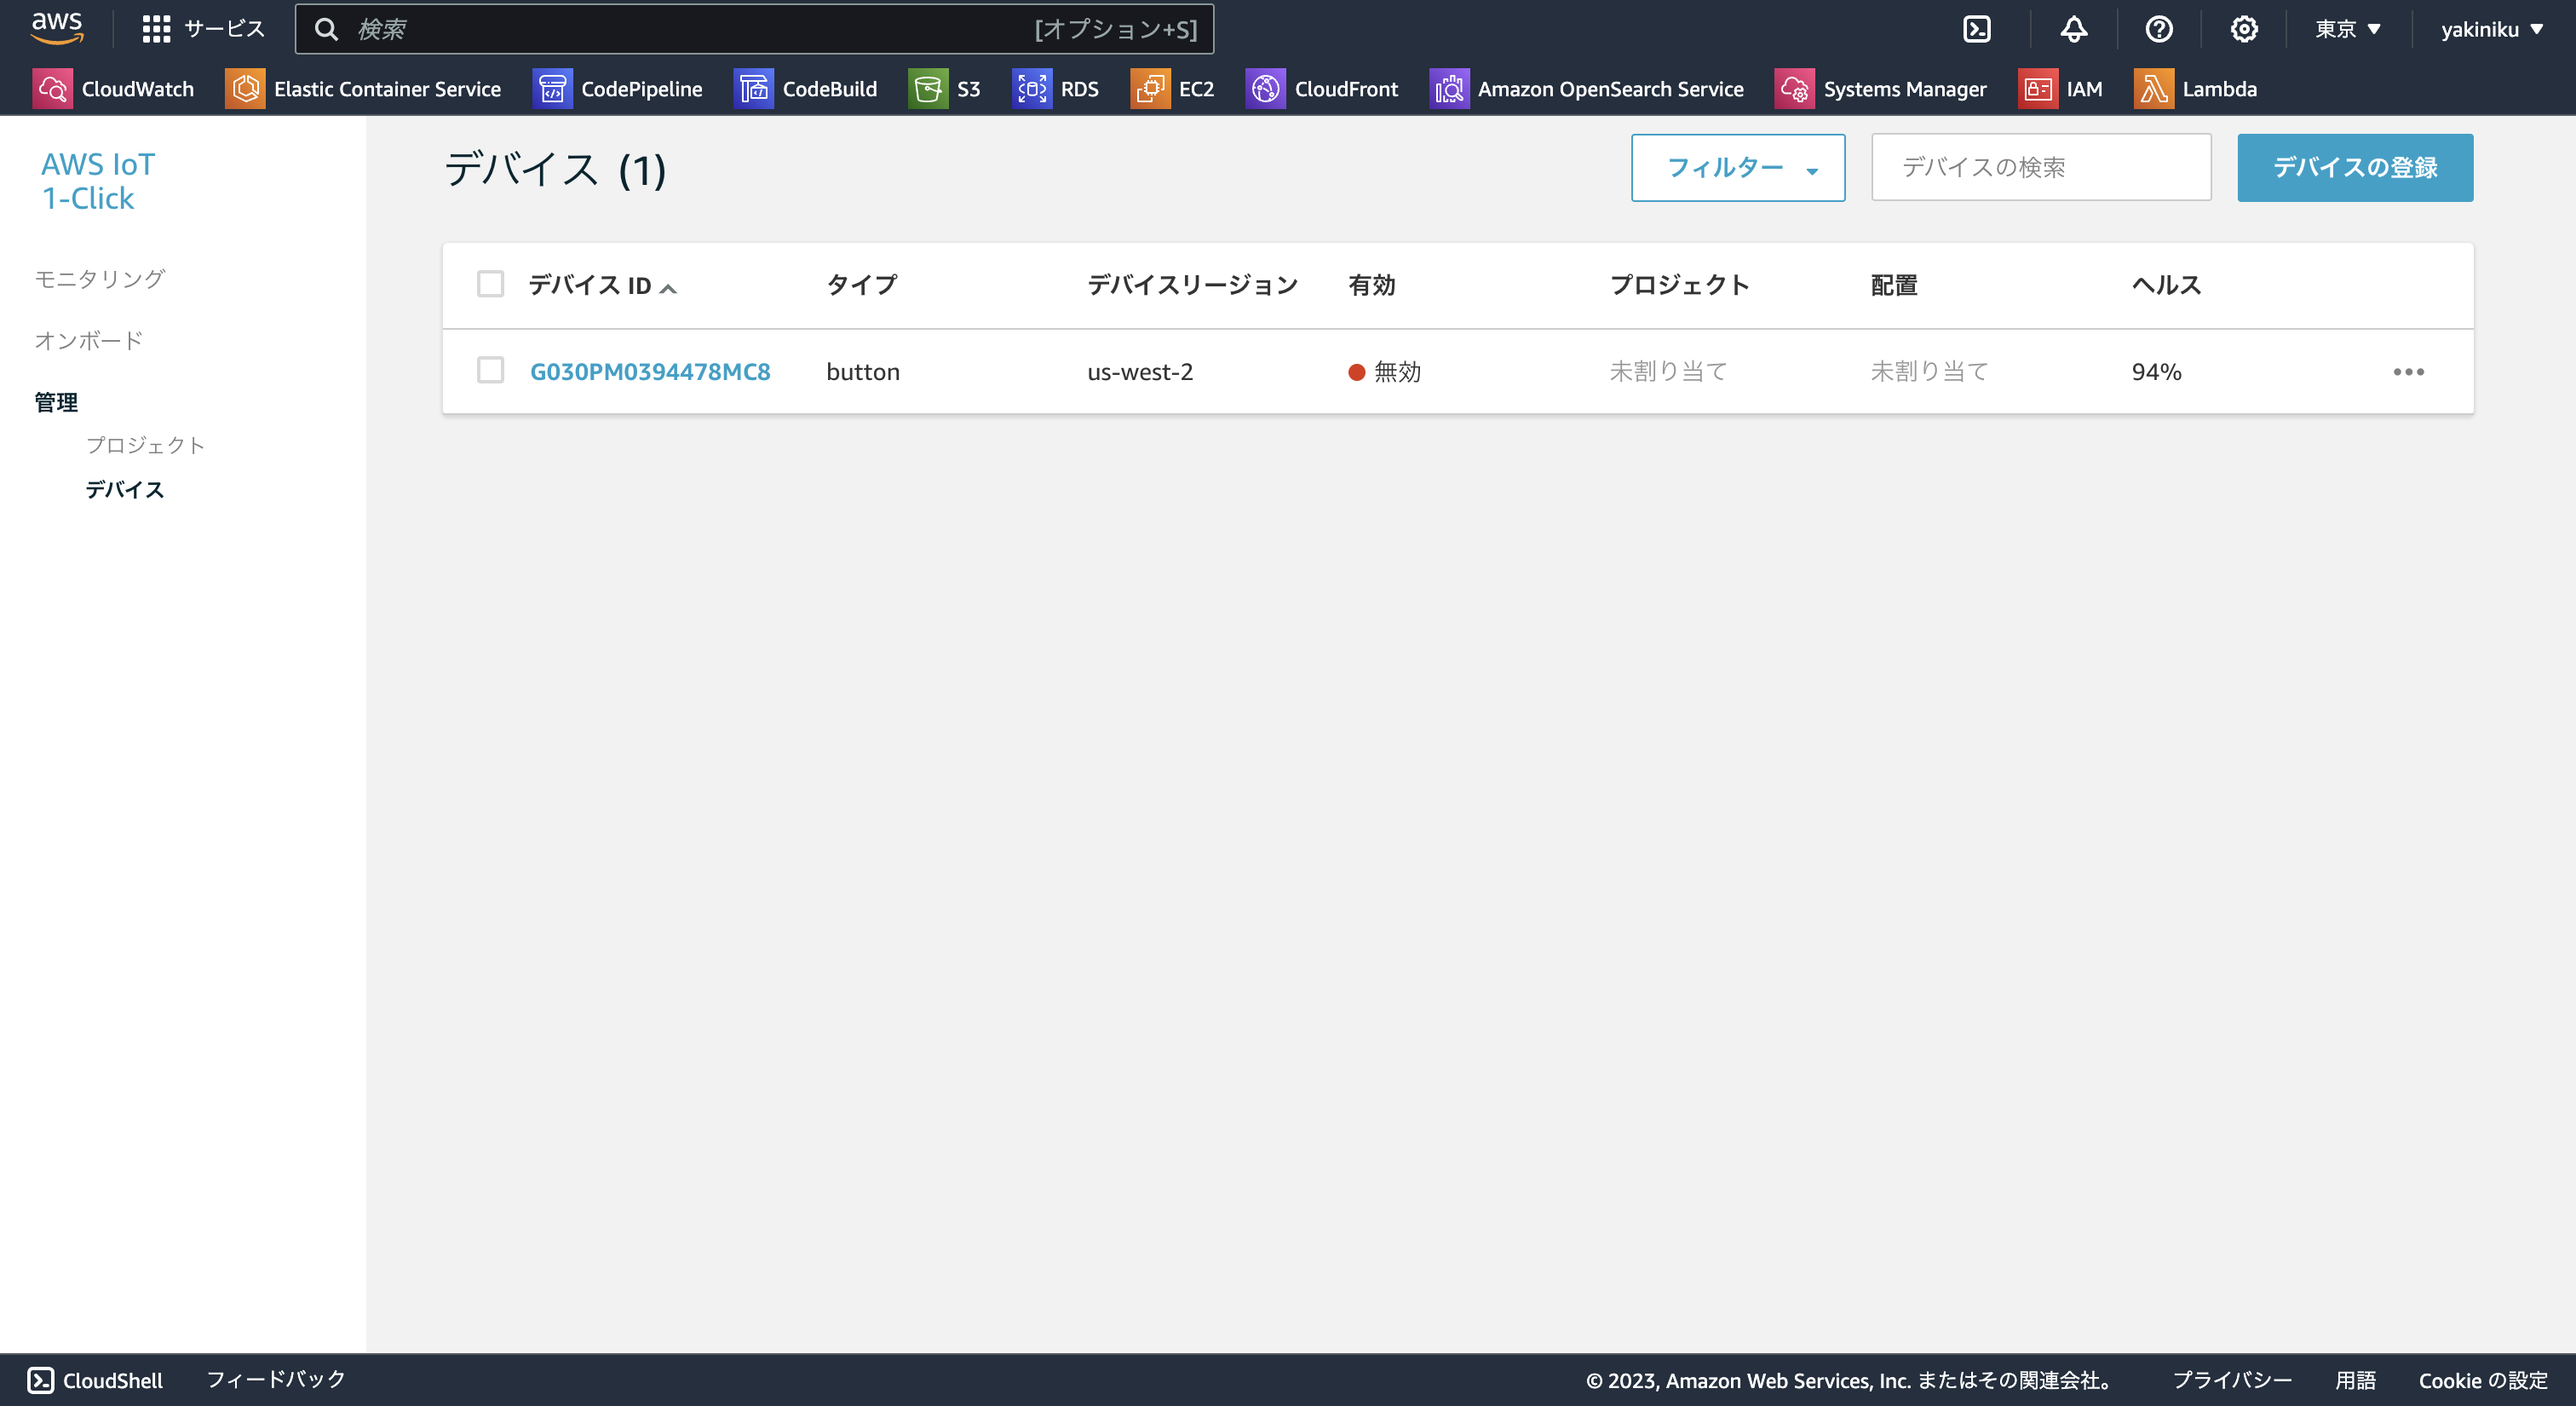Click the タイプ column header
Screen dimensions: 2576x1406
point(861,285)
